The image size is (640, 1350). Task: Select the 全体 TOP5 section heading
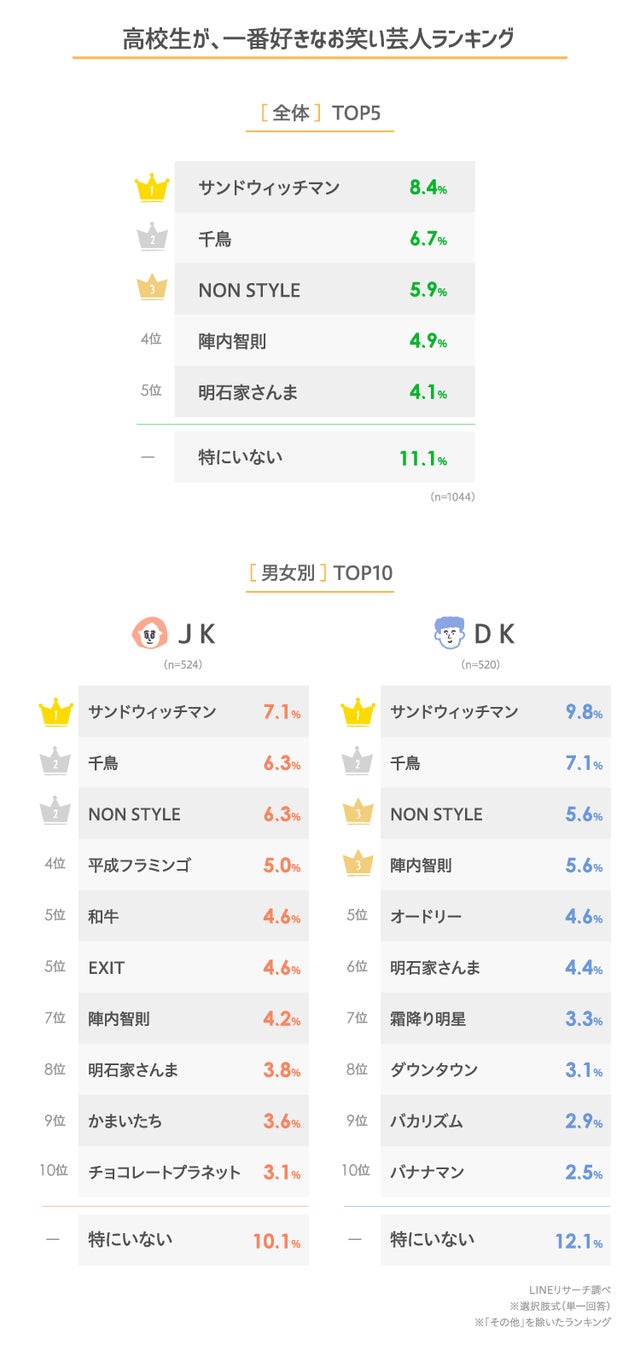coord(320,113)
